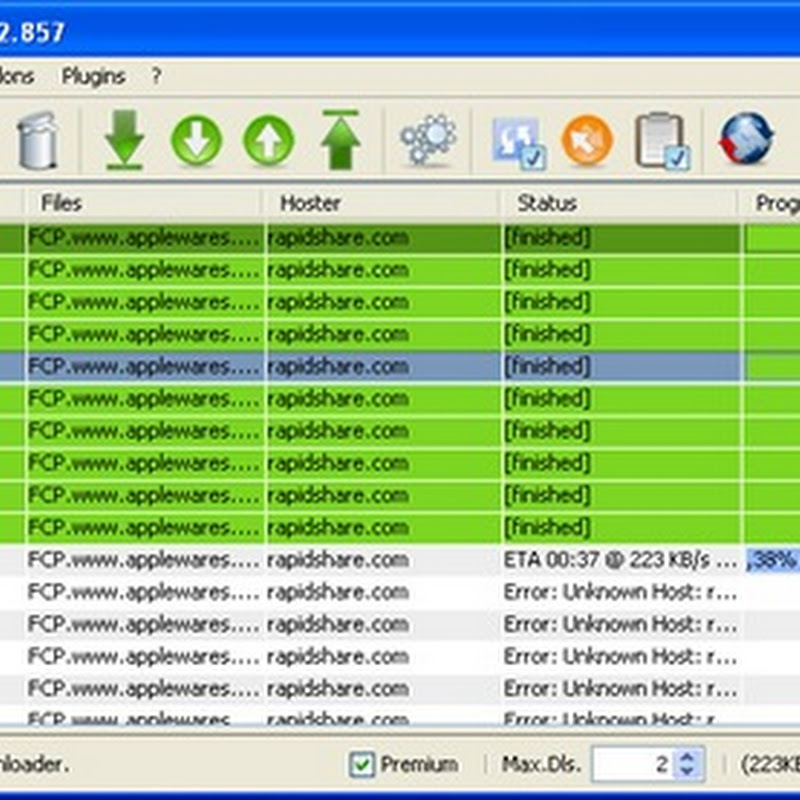Click '[finished]' in the dark green top row
The image size is (800, 800).
coord(547,238)
